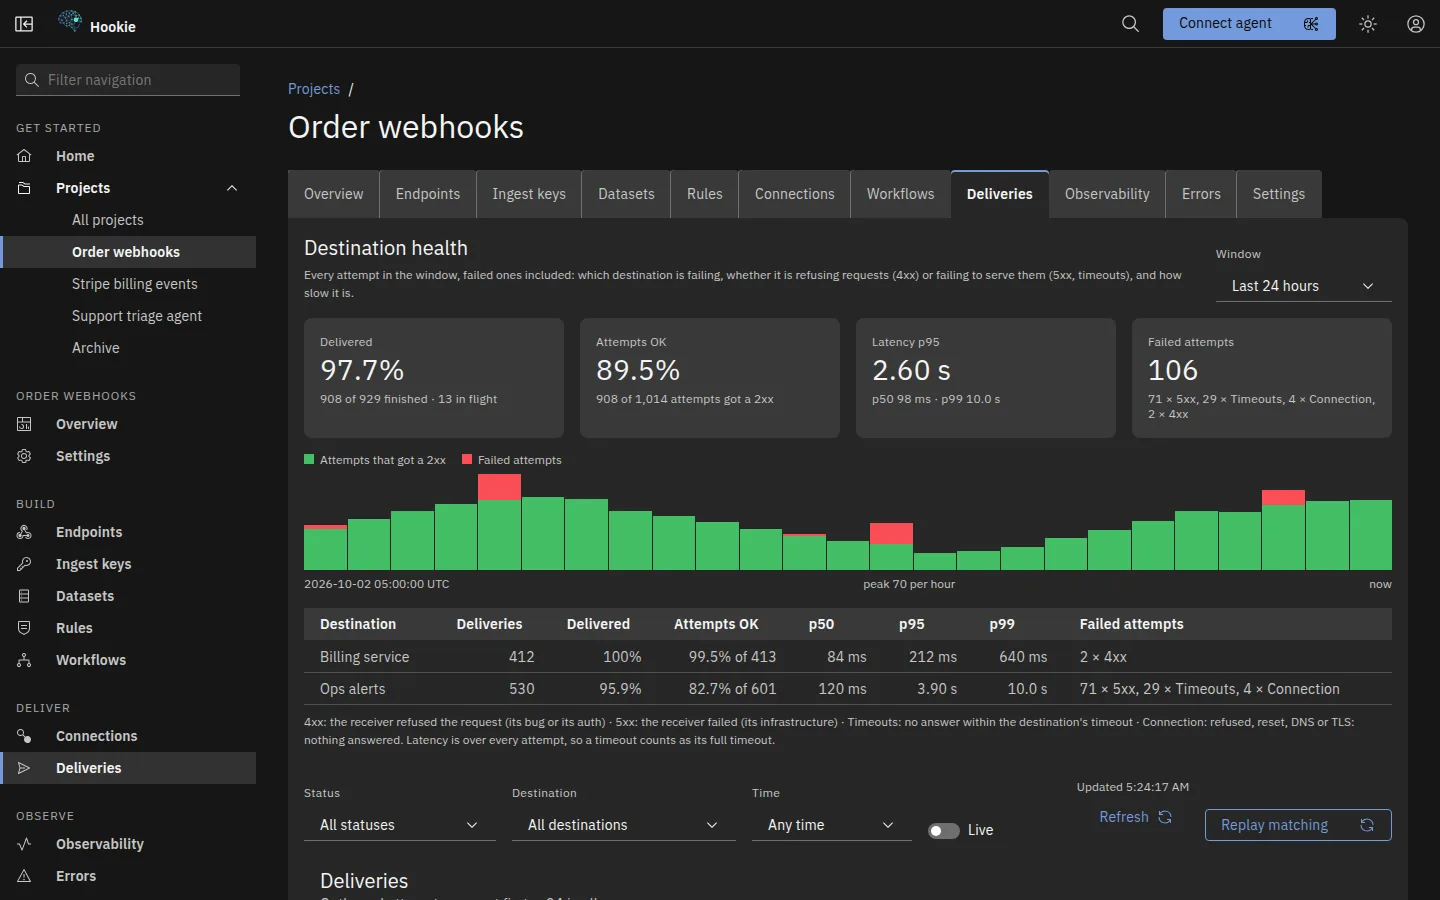Viewport: 1440px width, 900px height.
Task: Focus the Filter navigation input
Action: [x=128, y=80]
